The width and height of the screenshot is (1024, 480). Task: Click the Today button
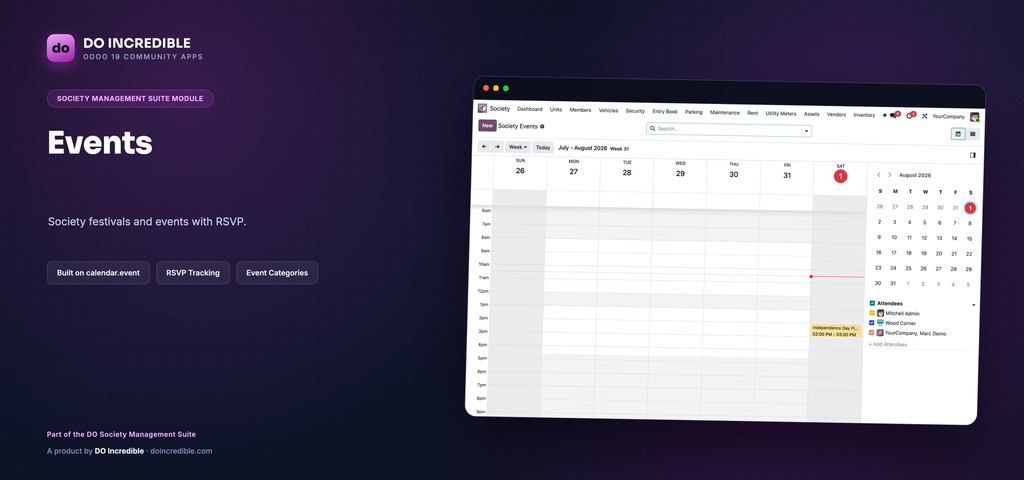[x=543, y=148]
